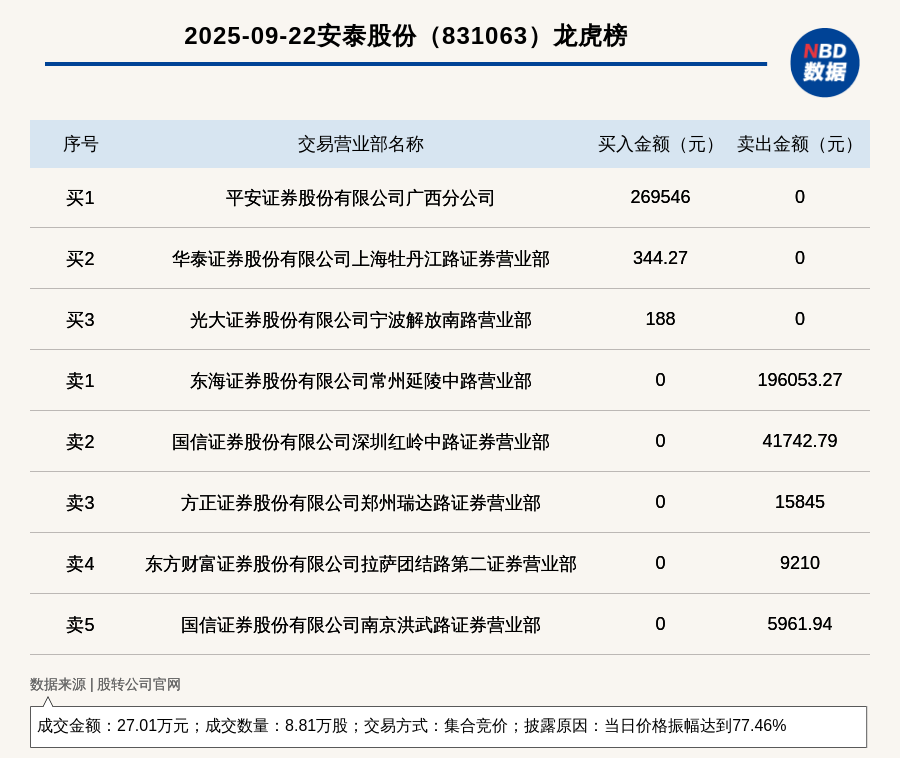
Task: Click the 成交金额：27.01万元 summary box
Action: point(448,726)
